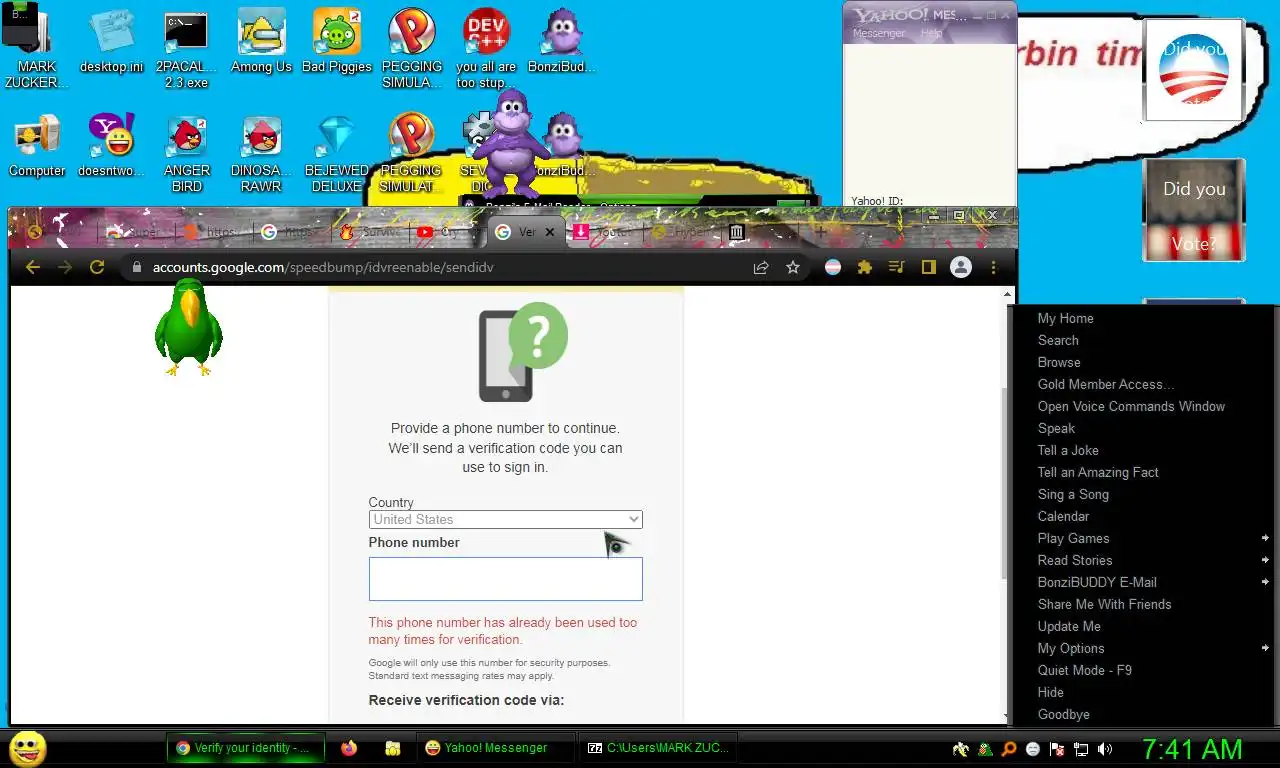Click the volume speaker tray icon
This screenshot has width=1280, height=768.
[1105, 748]
